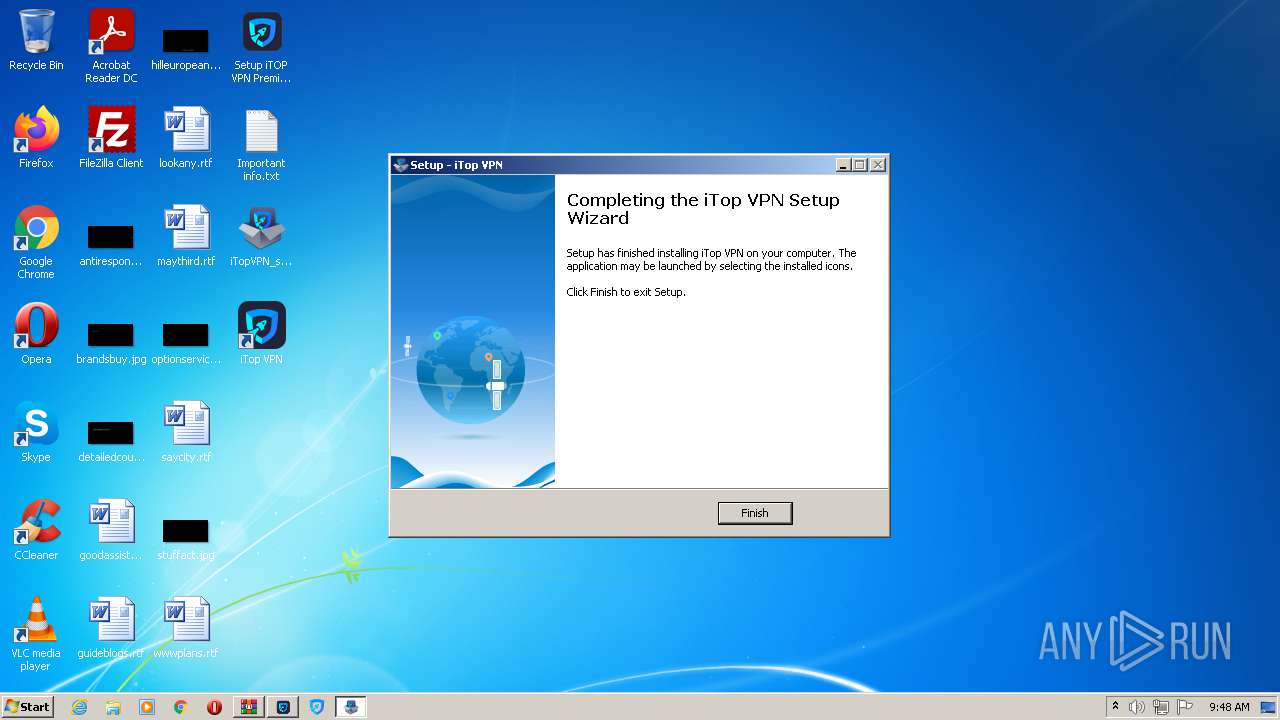
Task: Open the Recycle Bin desktop icon
Action: [36, 40]
